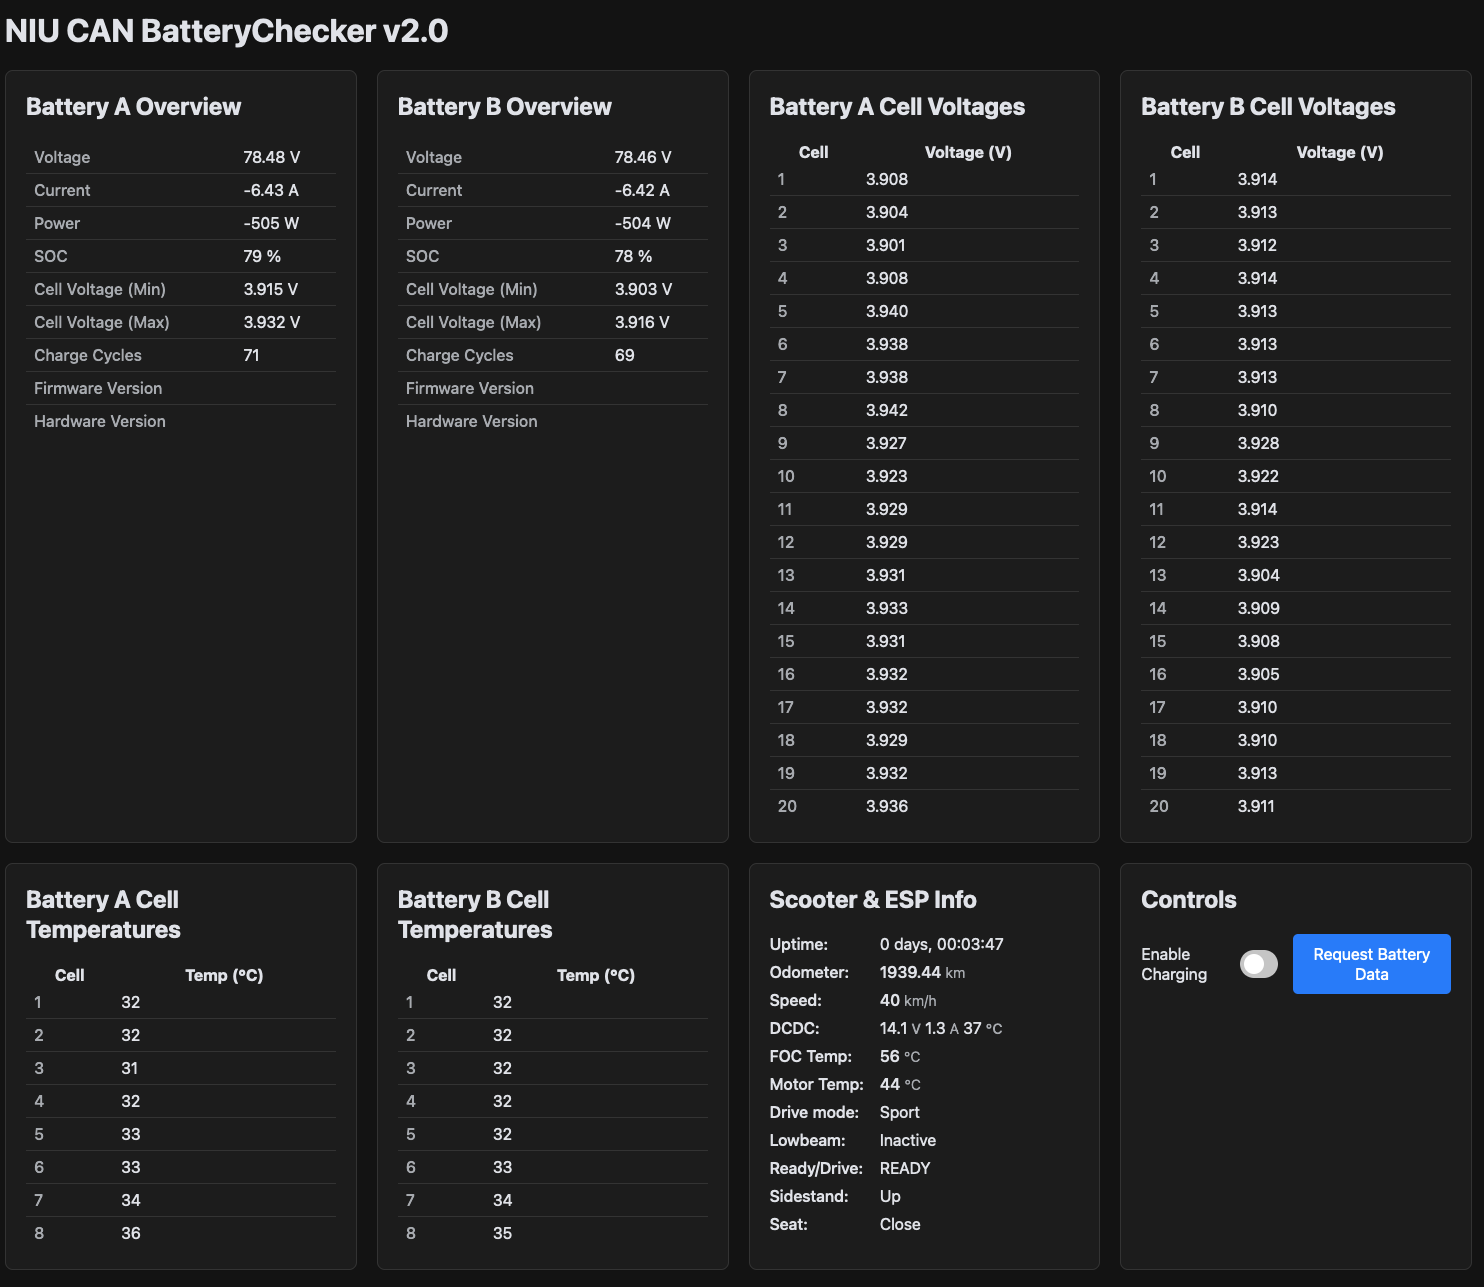Click the Scooter & ESP Info heading
This screenshot has height=1287, width=1484.
pos(872,900)
